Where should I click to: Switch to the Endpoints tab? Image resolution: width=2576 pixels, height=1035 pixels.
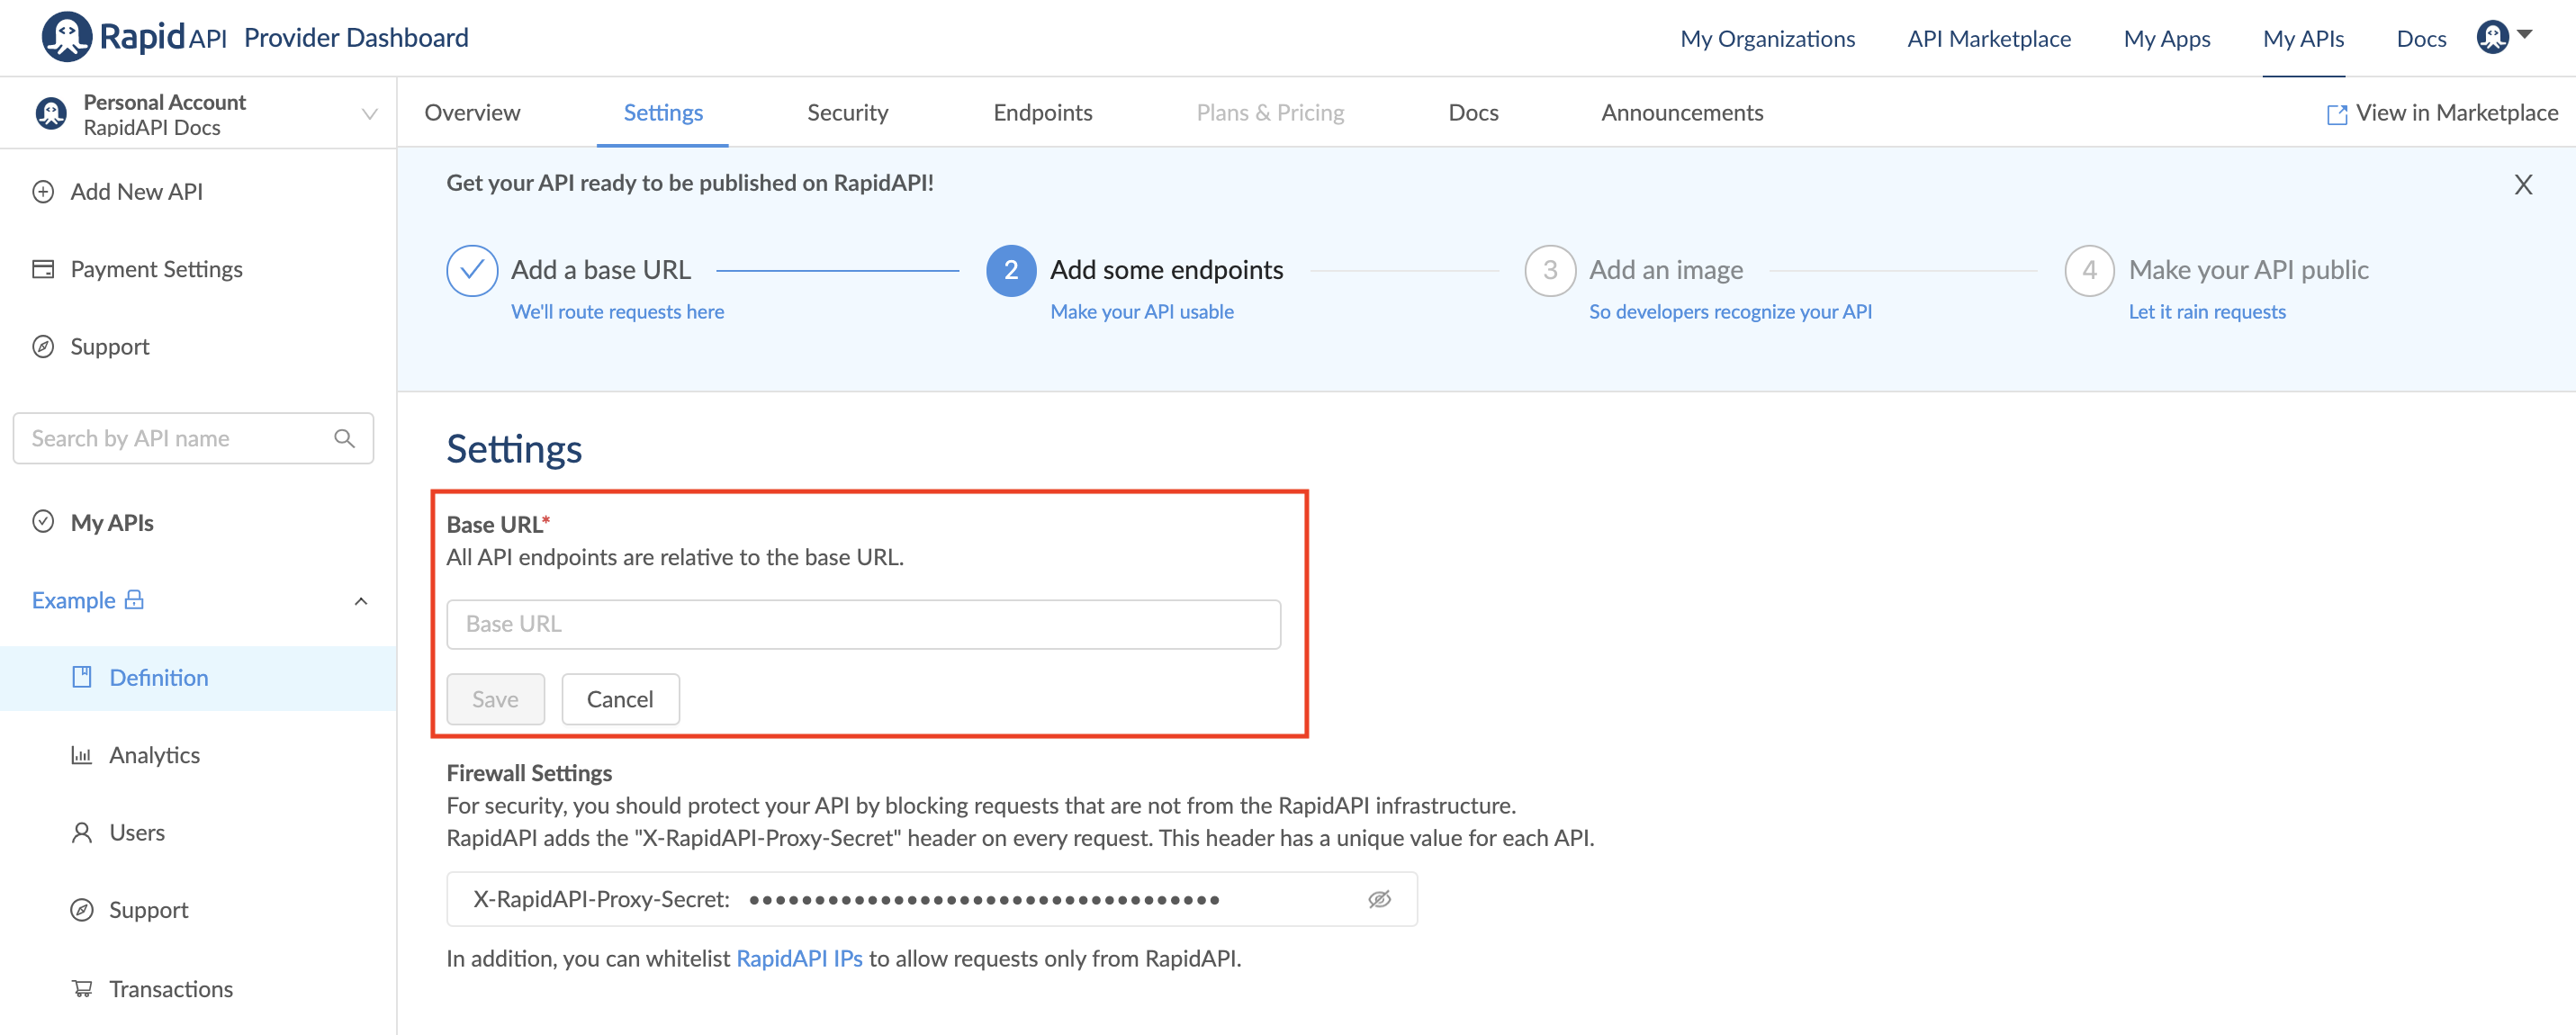[1042, 113]
